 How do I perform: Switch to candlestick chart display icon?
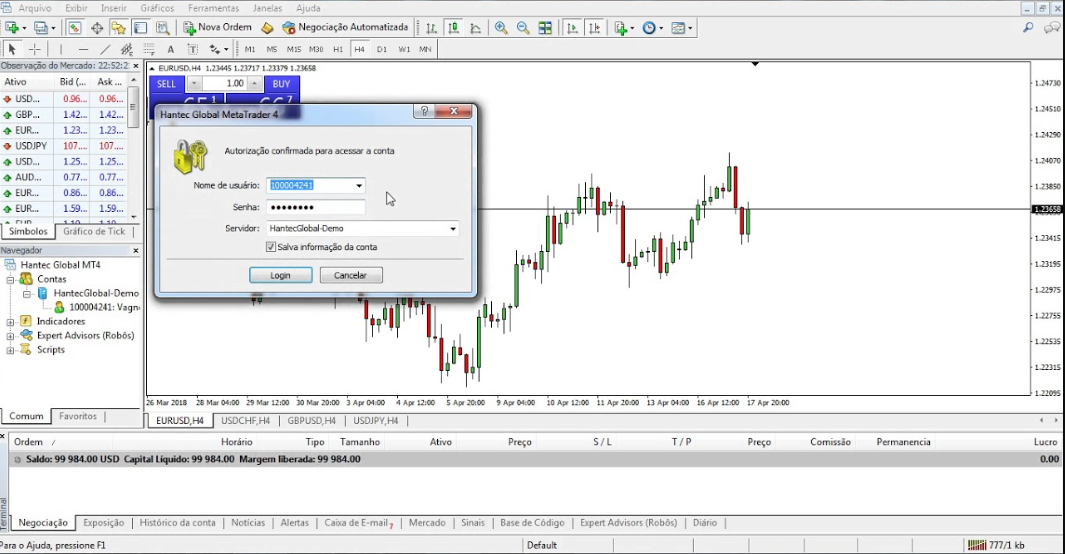click(453, 28)
